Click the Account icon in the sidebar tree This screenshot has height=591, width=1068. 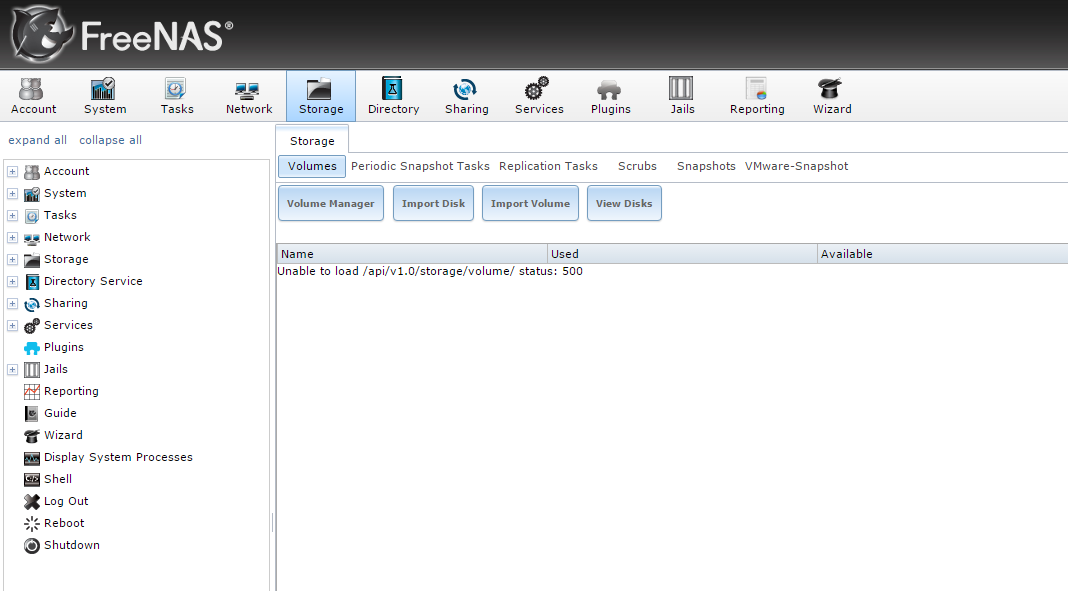(x=32, y=172)
